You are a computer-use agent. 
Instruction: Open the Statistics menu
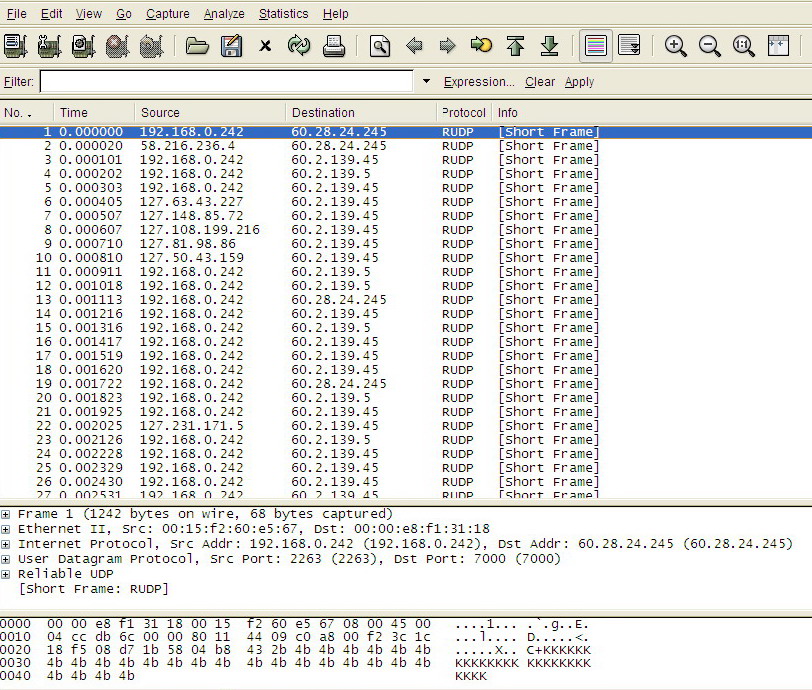pos(283,14)
